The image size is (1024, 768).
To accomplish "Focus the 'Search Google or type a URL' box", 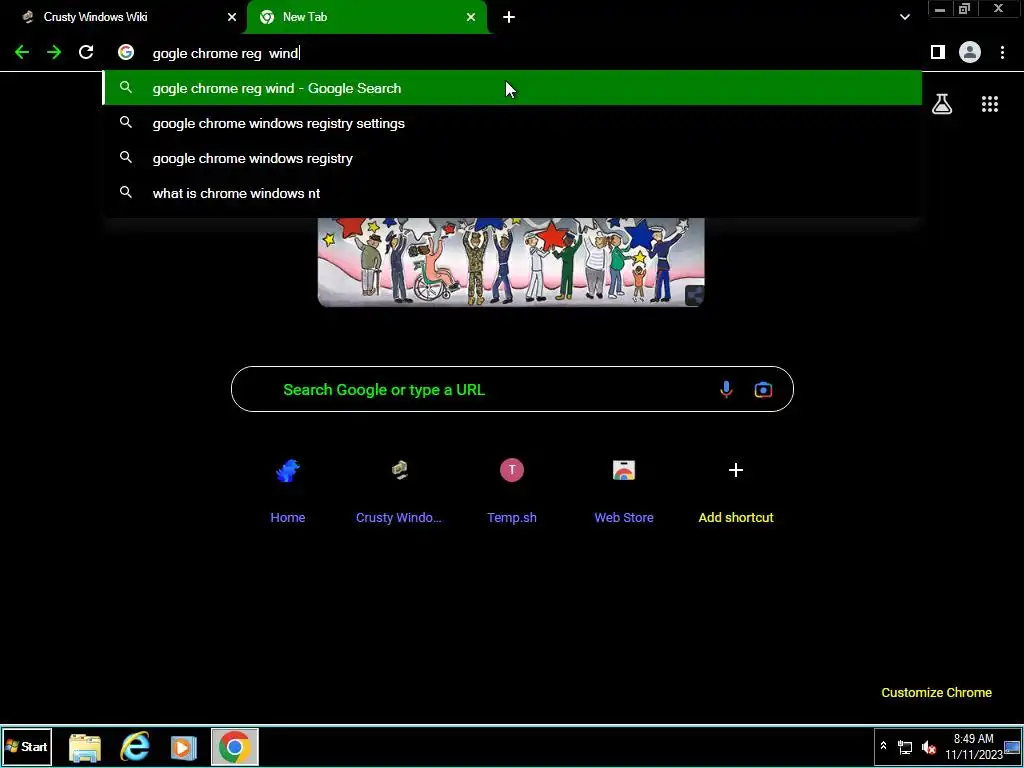I will click(x=512, y=389).
